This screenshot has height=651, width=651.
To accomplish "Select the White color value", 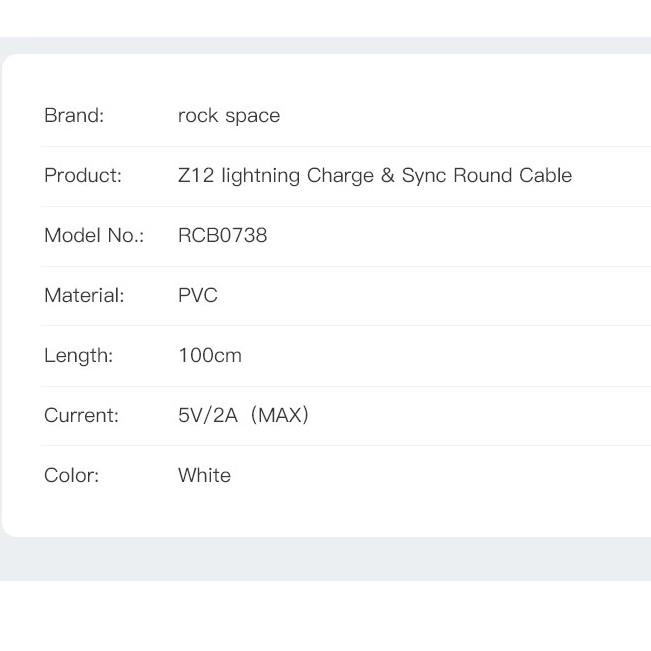I will (x=204, y=476).
